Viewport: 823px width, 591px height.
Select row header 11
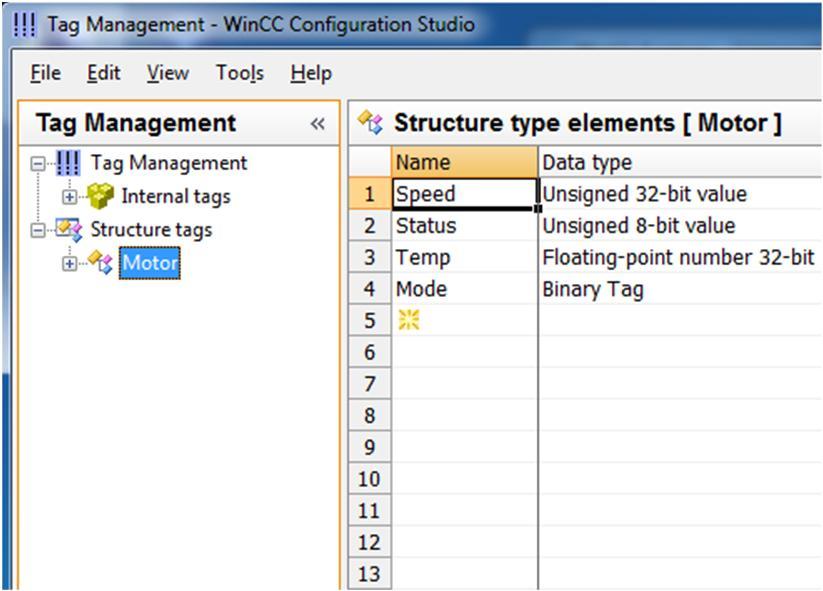click(370, 510)
